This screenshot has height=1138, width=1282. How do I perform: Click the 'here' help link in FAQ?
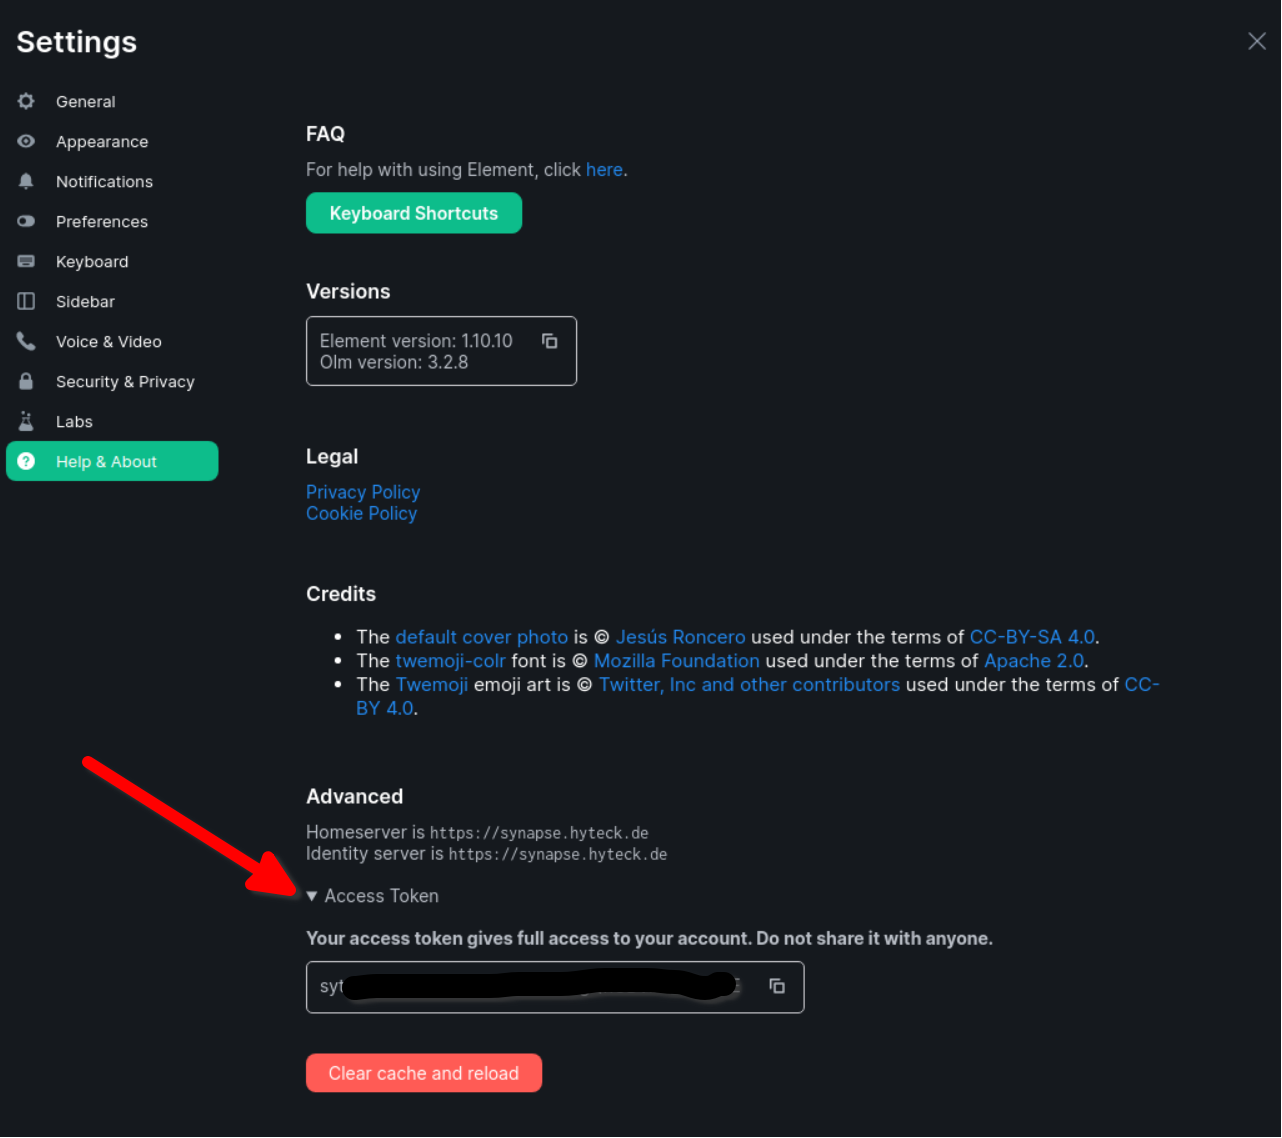(604, 169)
